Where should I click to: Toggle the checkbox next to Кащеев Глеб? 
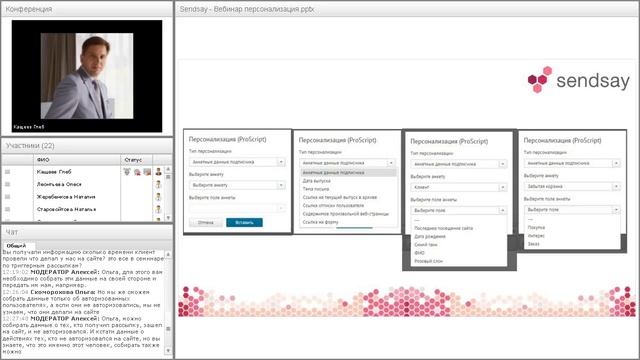tap(7, 172)
